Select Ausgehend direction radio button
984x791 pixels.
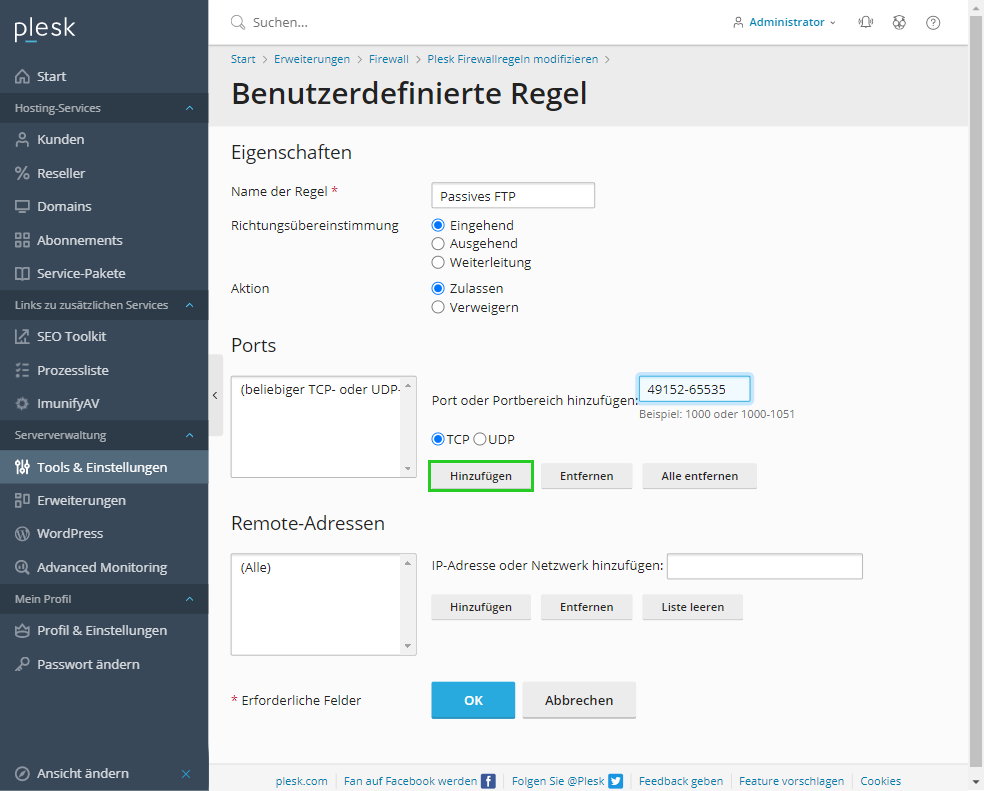tap(438, 244)
